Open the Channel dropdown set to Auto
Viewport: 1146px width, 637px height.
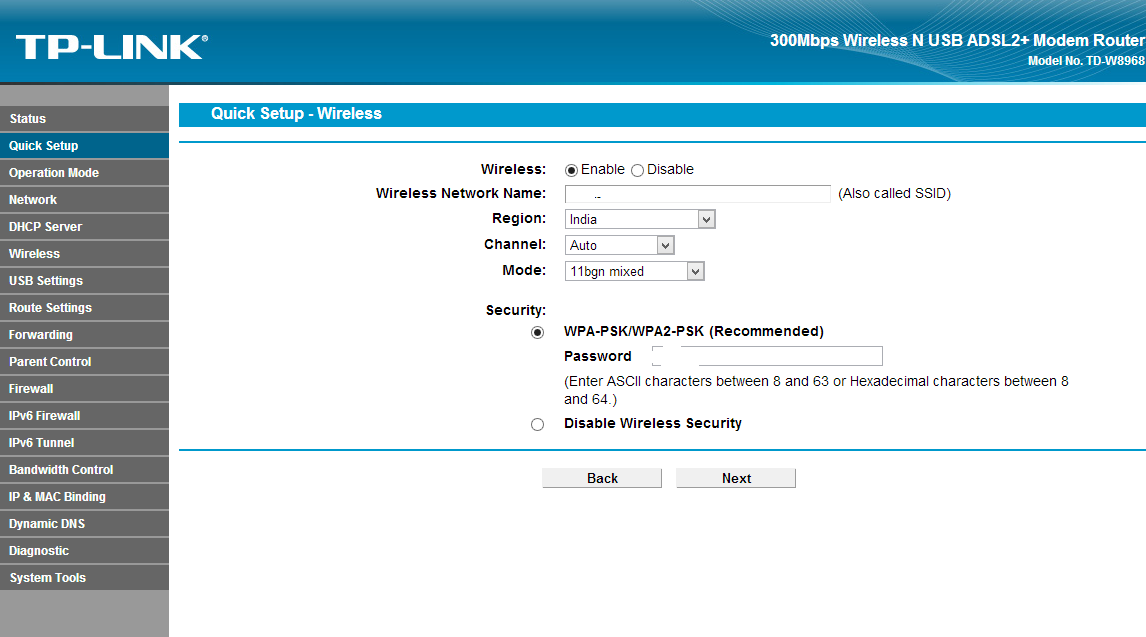[619, 245]
